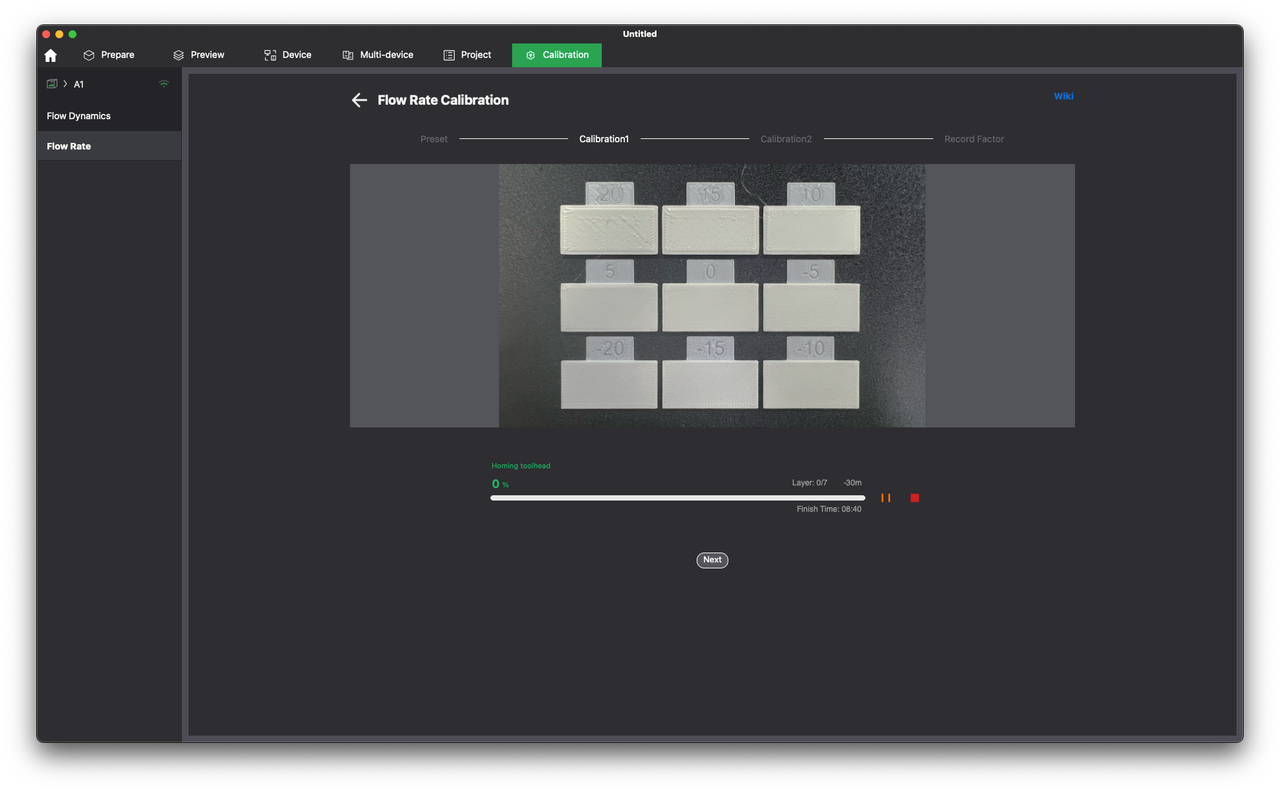Stop the print with the red square
This screenshot has height=791, width=1280.
coord(914,498)
